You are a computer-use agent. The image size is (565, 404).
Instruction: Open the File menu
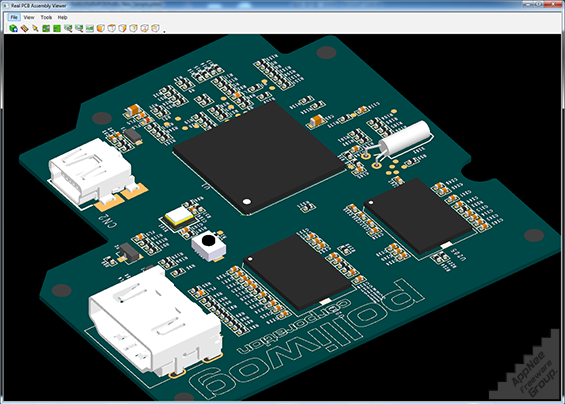coord(14,17)
